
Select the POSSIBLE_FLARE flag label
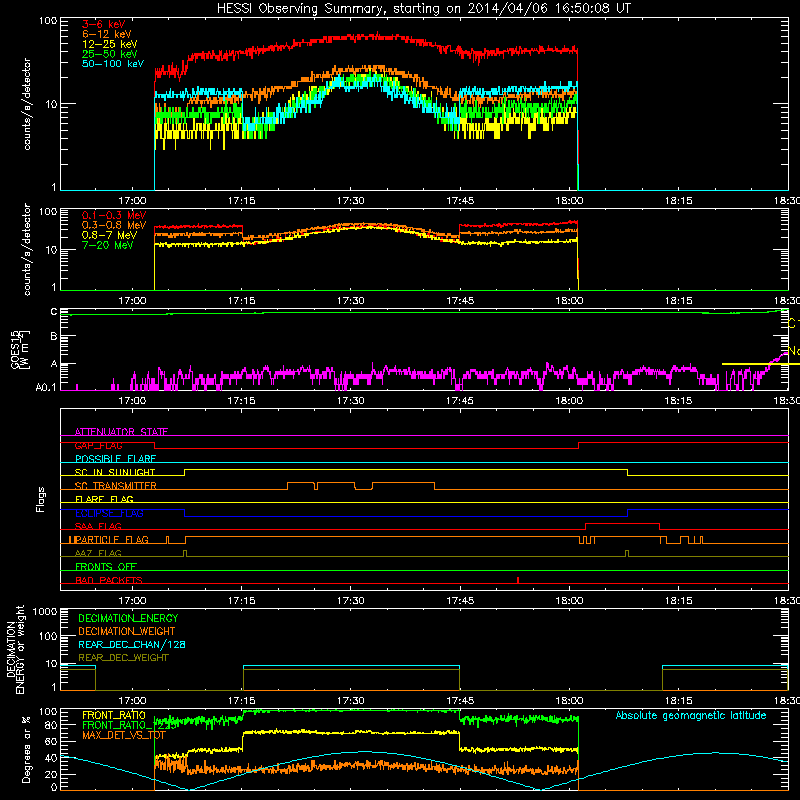(x=115, y=459)
